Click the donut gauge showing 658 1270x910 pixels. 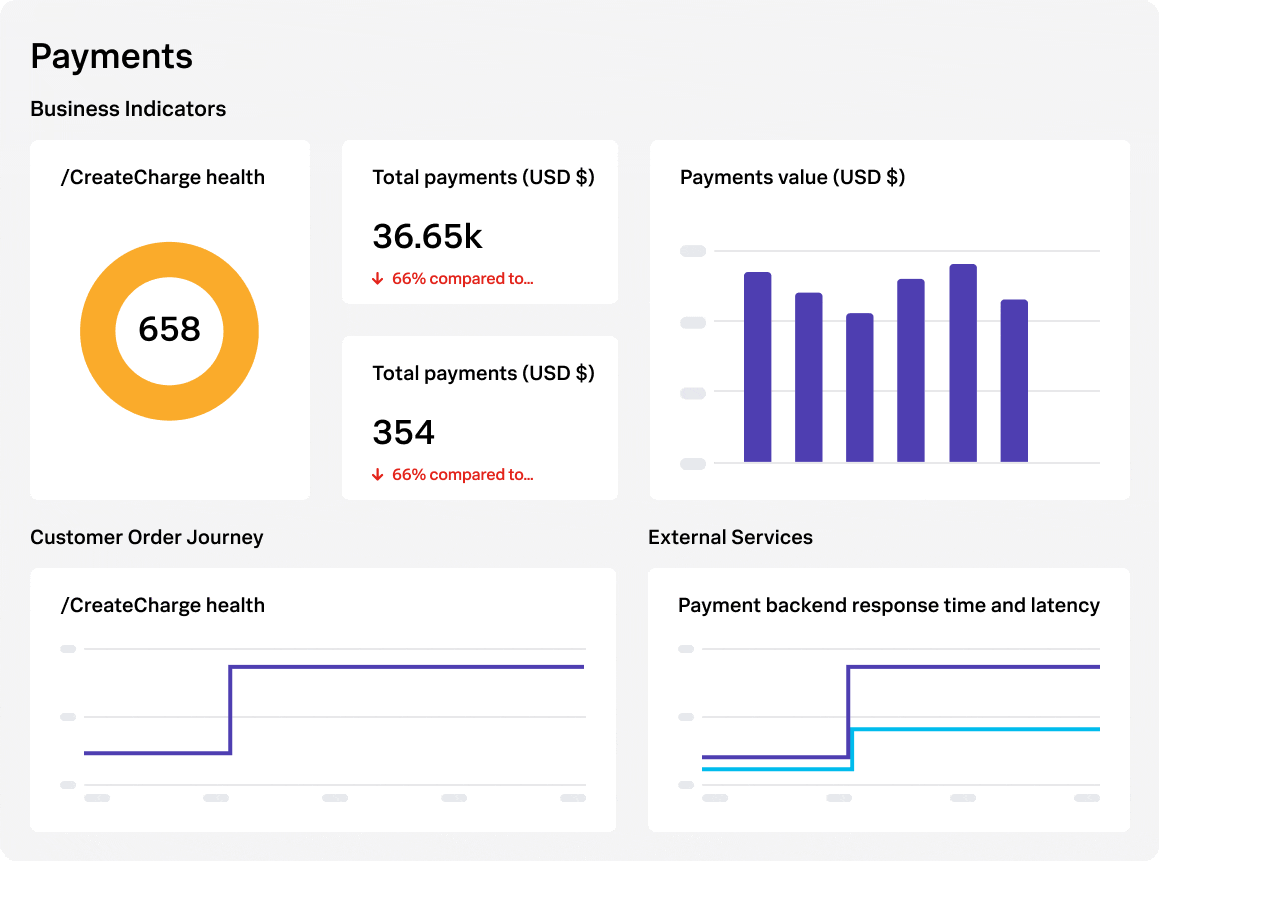170,330
